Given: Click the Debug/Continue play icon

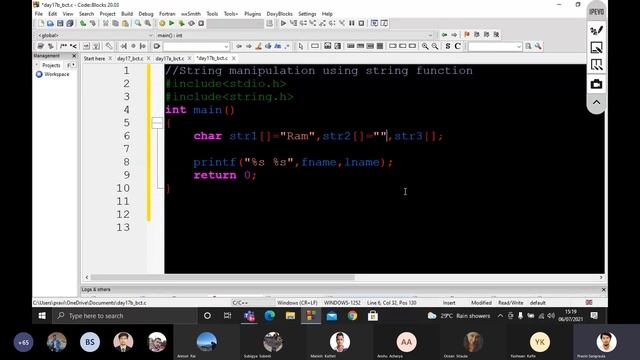Looking at the screenshot, I should pyautogui.click(x=283, y=24).
